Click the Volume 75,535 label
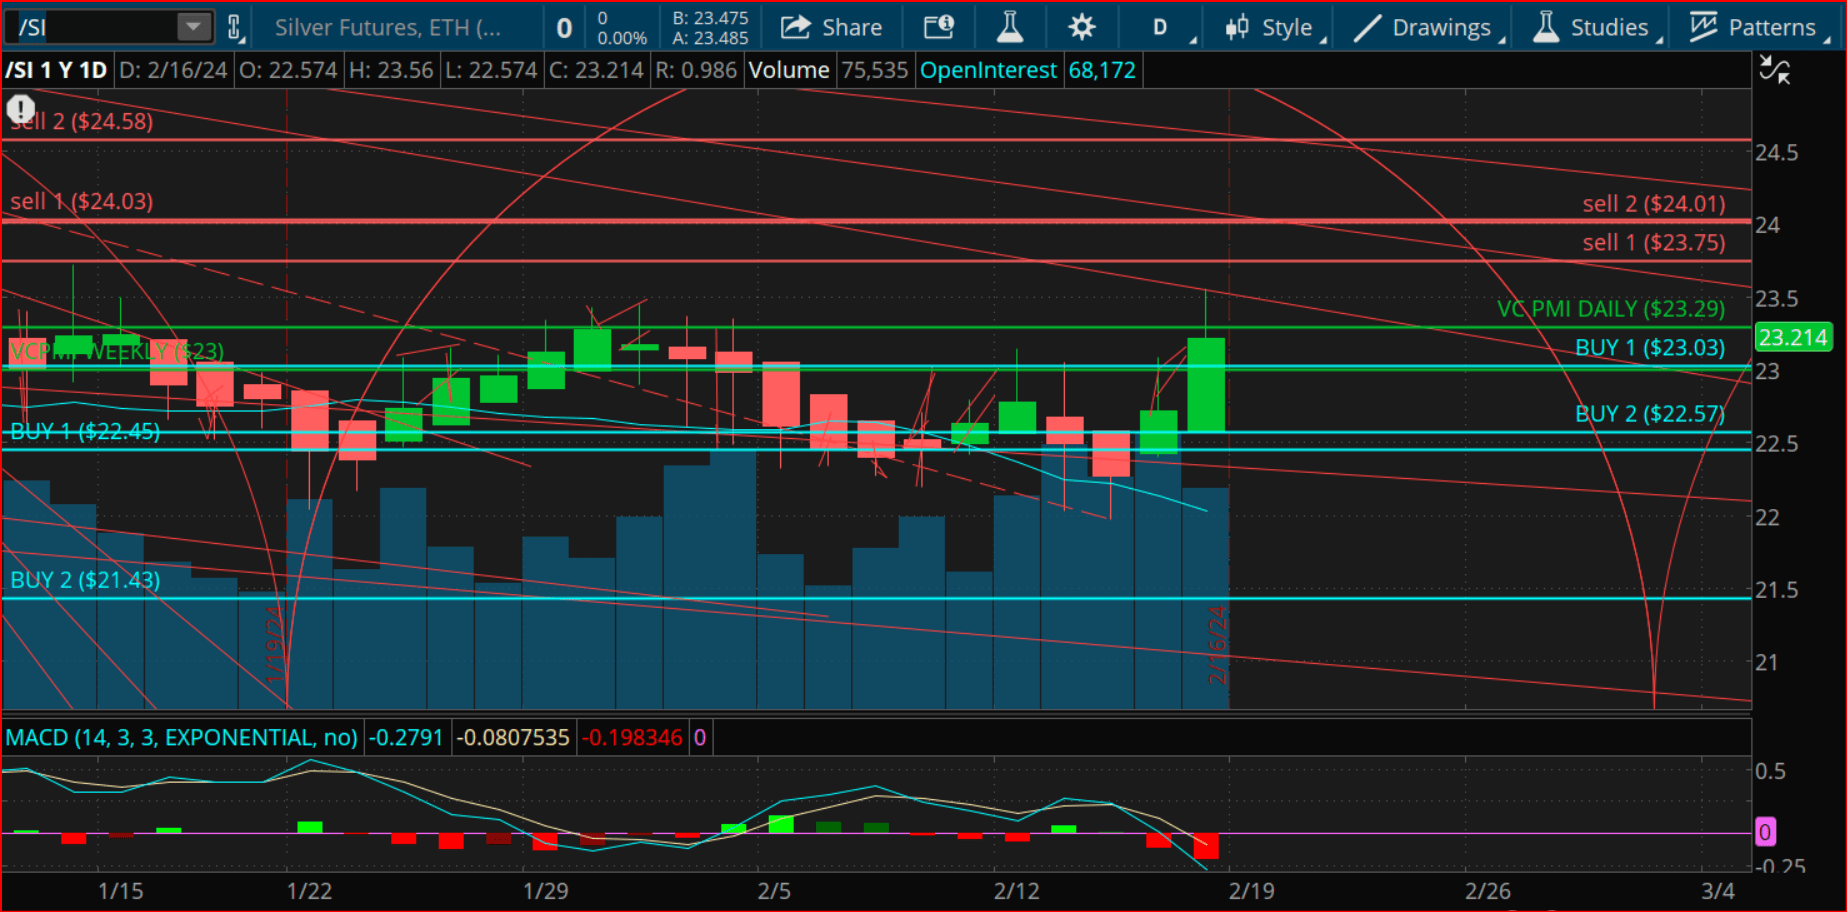This screenshot has width=1847, height=912. click(828, 70)
